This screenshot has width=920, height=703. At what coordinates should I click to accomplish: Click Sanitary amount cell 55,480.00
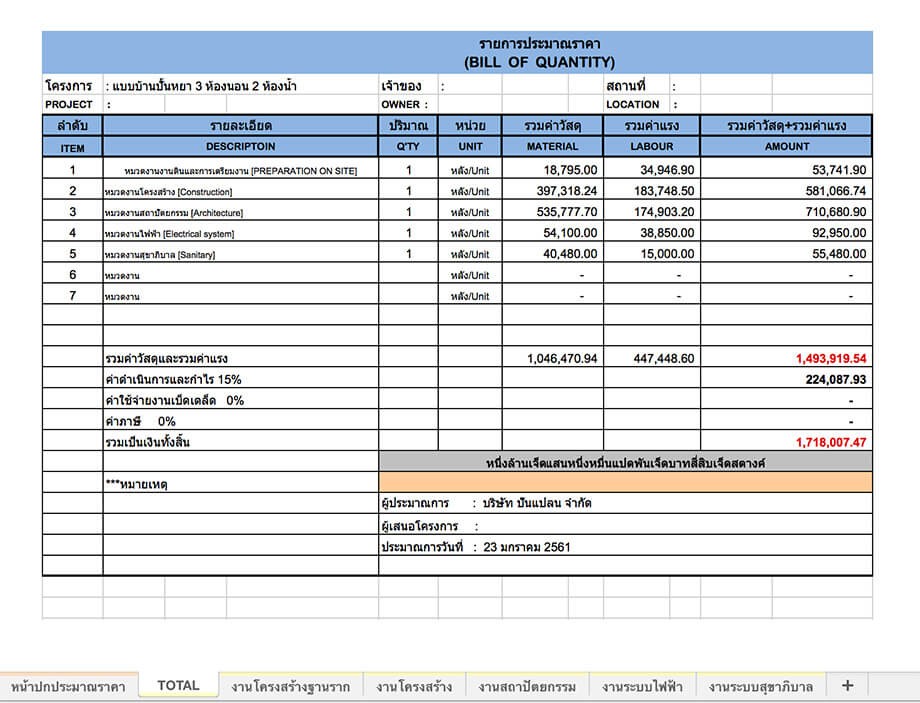coord(786,254)
